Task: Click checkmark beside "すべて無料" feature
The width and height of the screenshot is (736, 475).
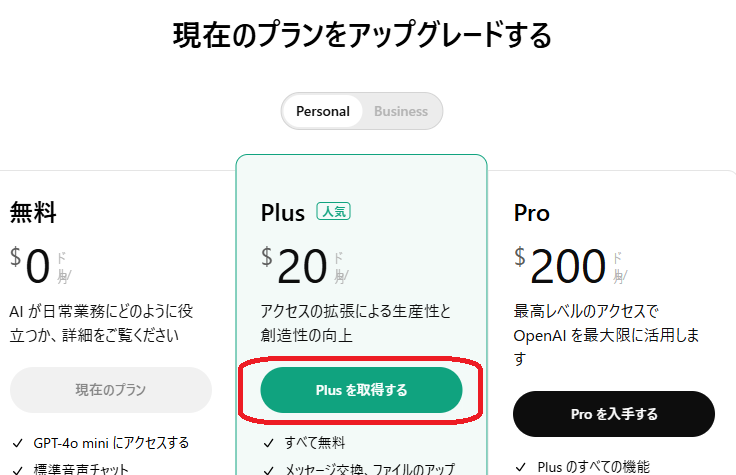Action: [268, 443]
